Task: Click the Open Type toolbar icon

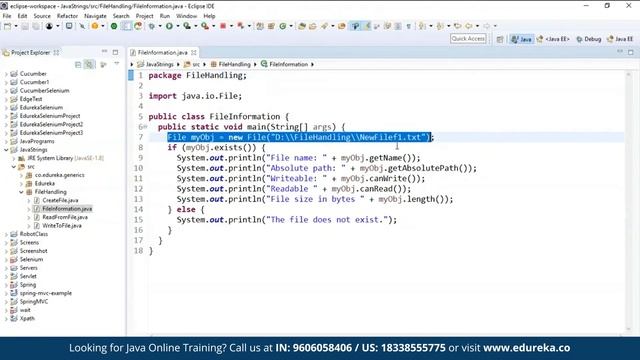Action: click(302, 26)
